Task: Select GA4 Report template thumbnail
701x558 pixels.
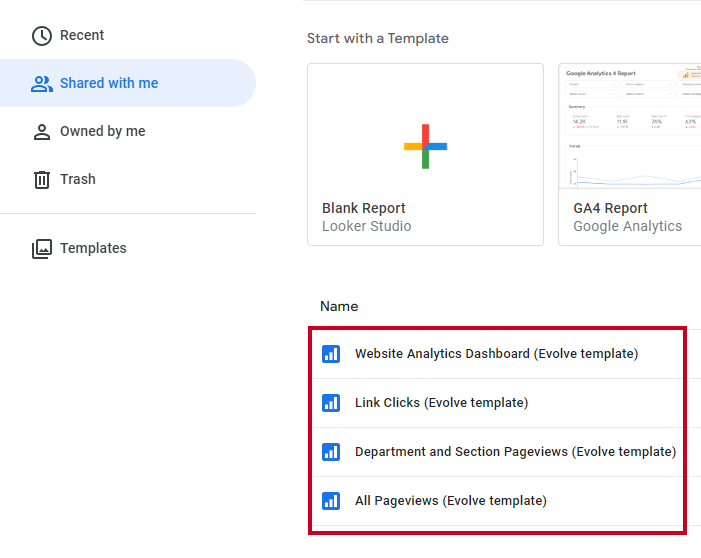Action: tap(629, 126)
